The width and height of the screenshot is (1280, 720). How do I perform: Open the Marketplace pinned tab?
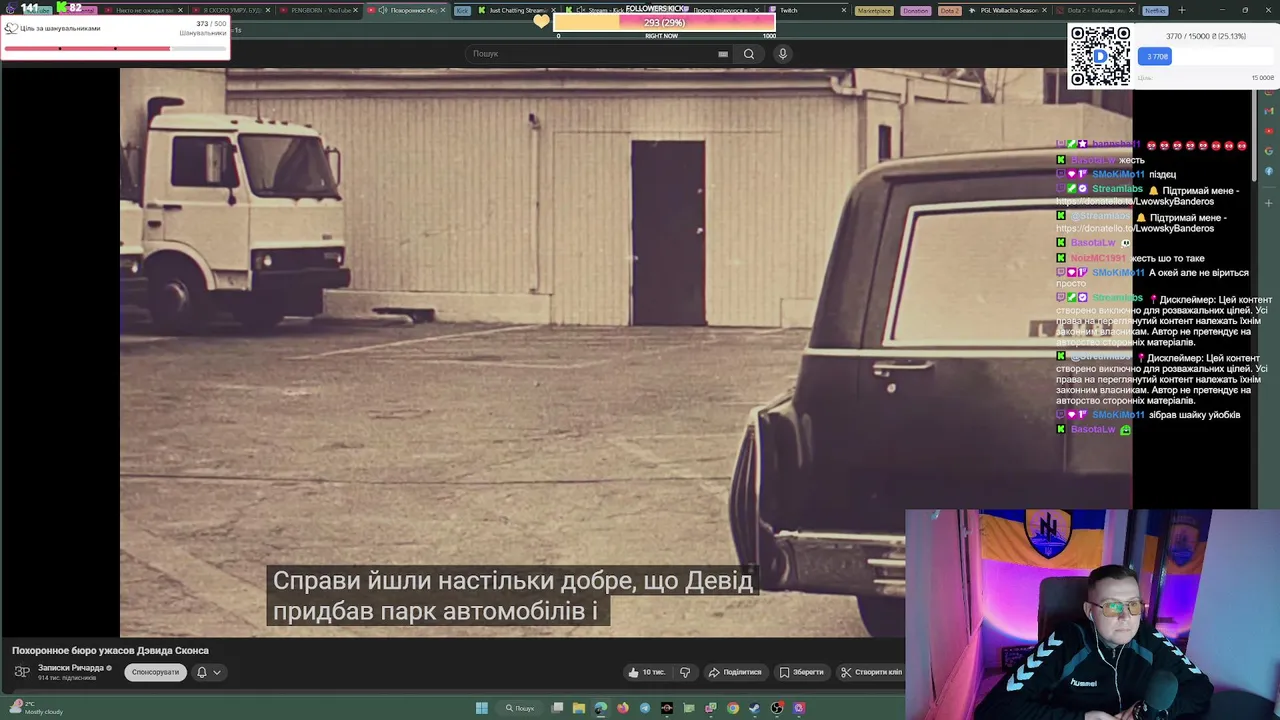pyautogui.click(x=874, y=10)
